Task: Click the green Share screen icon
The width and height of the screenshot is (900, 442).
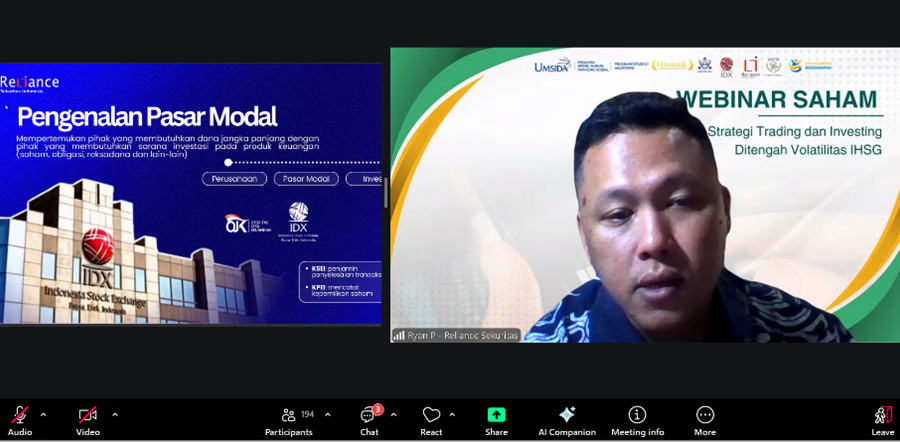Action: click(496, 415)
